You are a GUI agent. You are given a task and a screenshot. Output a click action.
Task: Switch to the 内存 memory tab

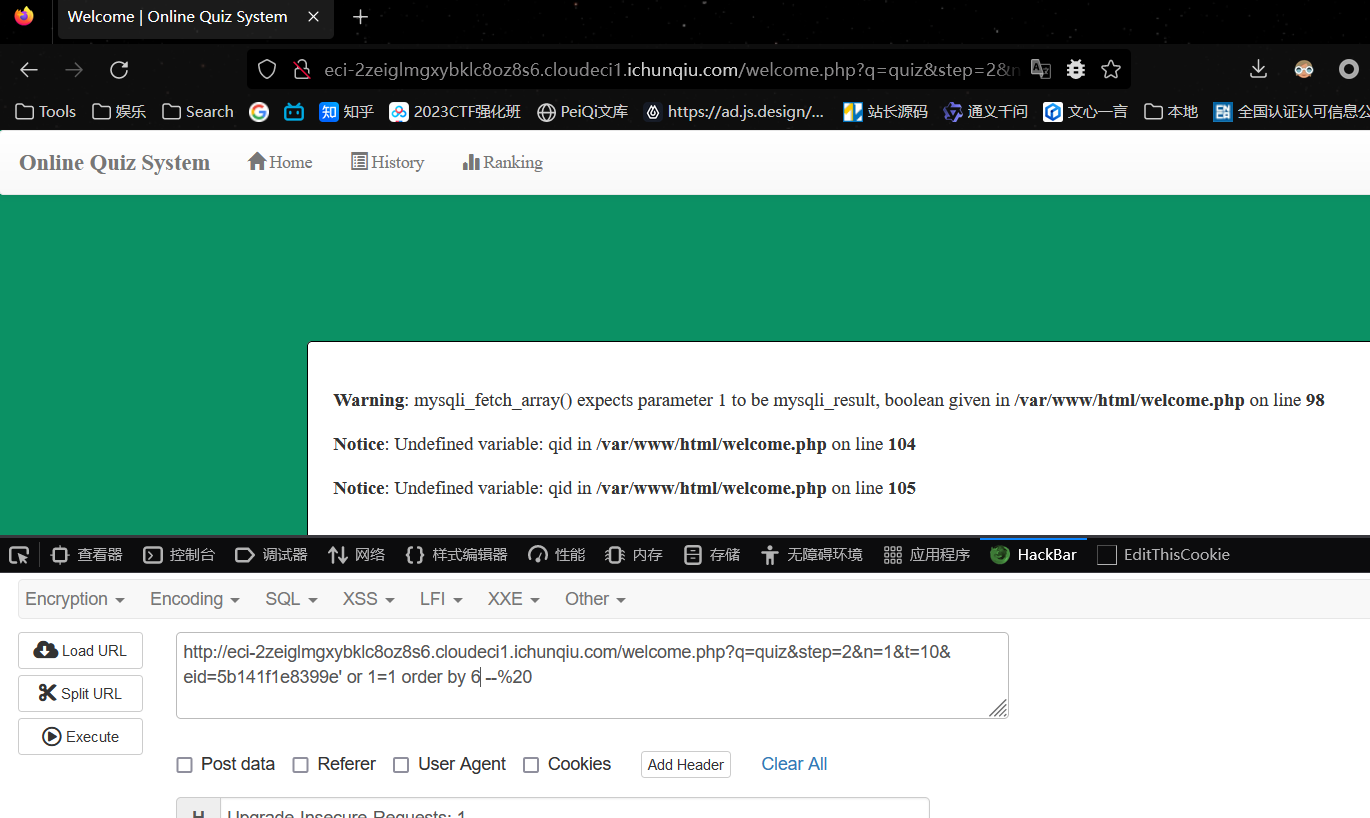coord(634,555)
